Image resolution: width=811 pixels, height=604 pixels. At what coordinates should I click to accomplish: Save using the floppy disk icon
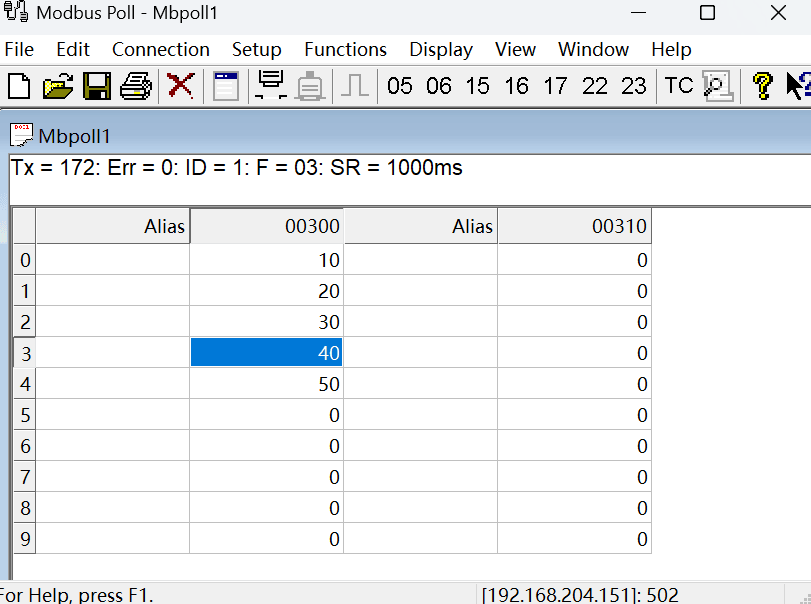(x=97, y=86)
